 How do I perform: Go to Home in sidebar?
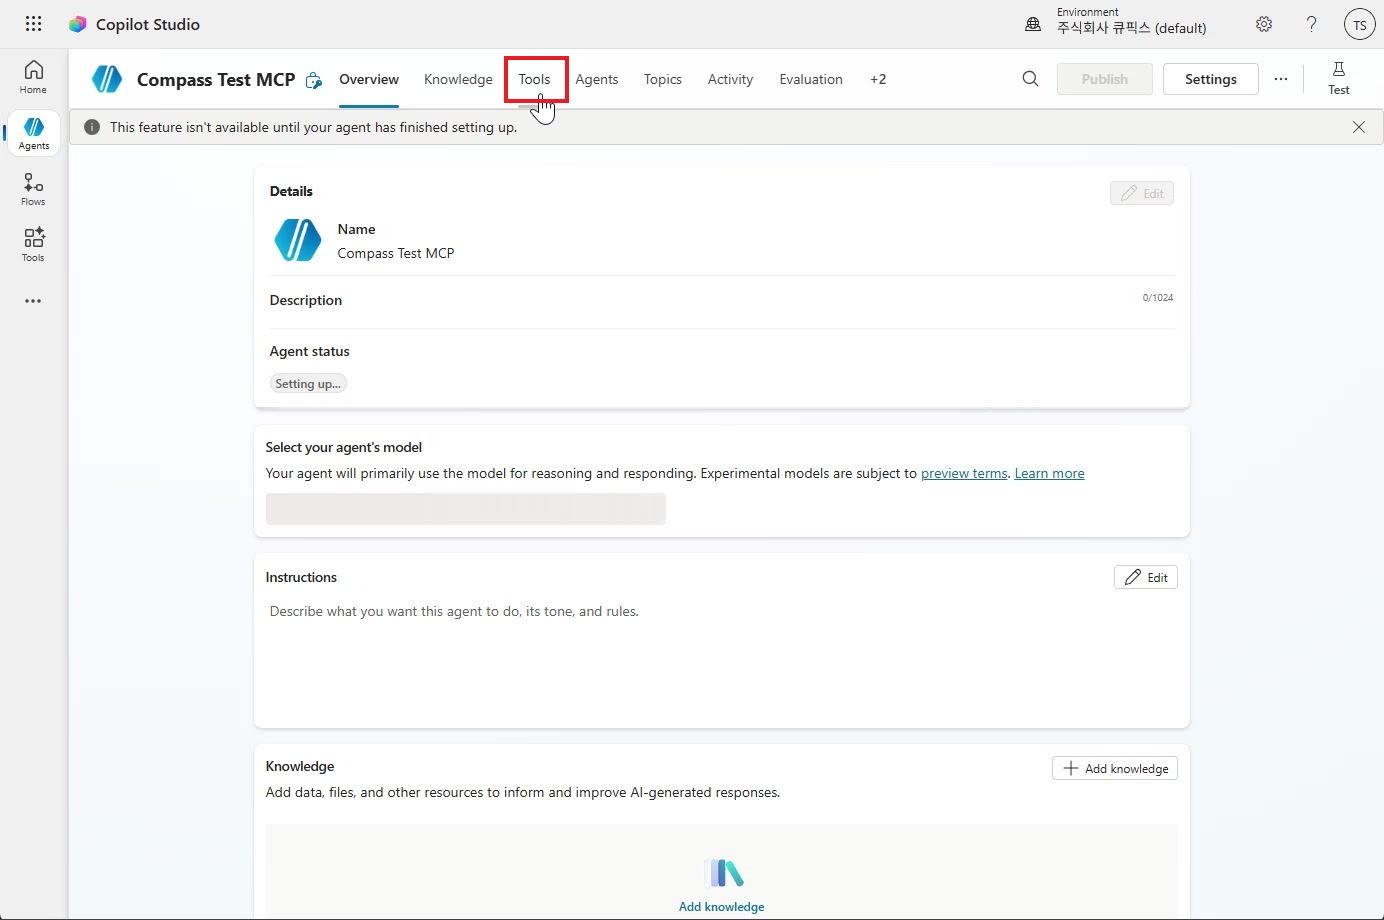coord(33,77)
